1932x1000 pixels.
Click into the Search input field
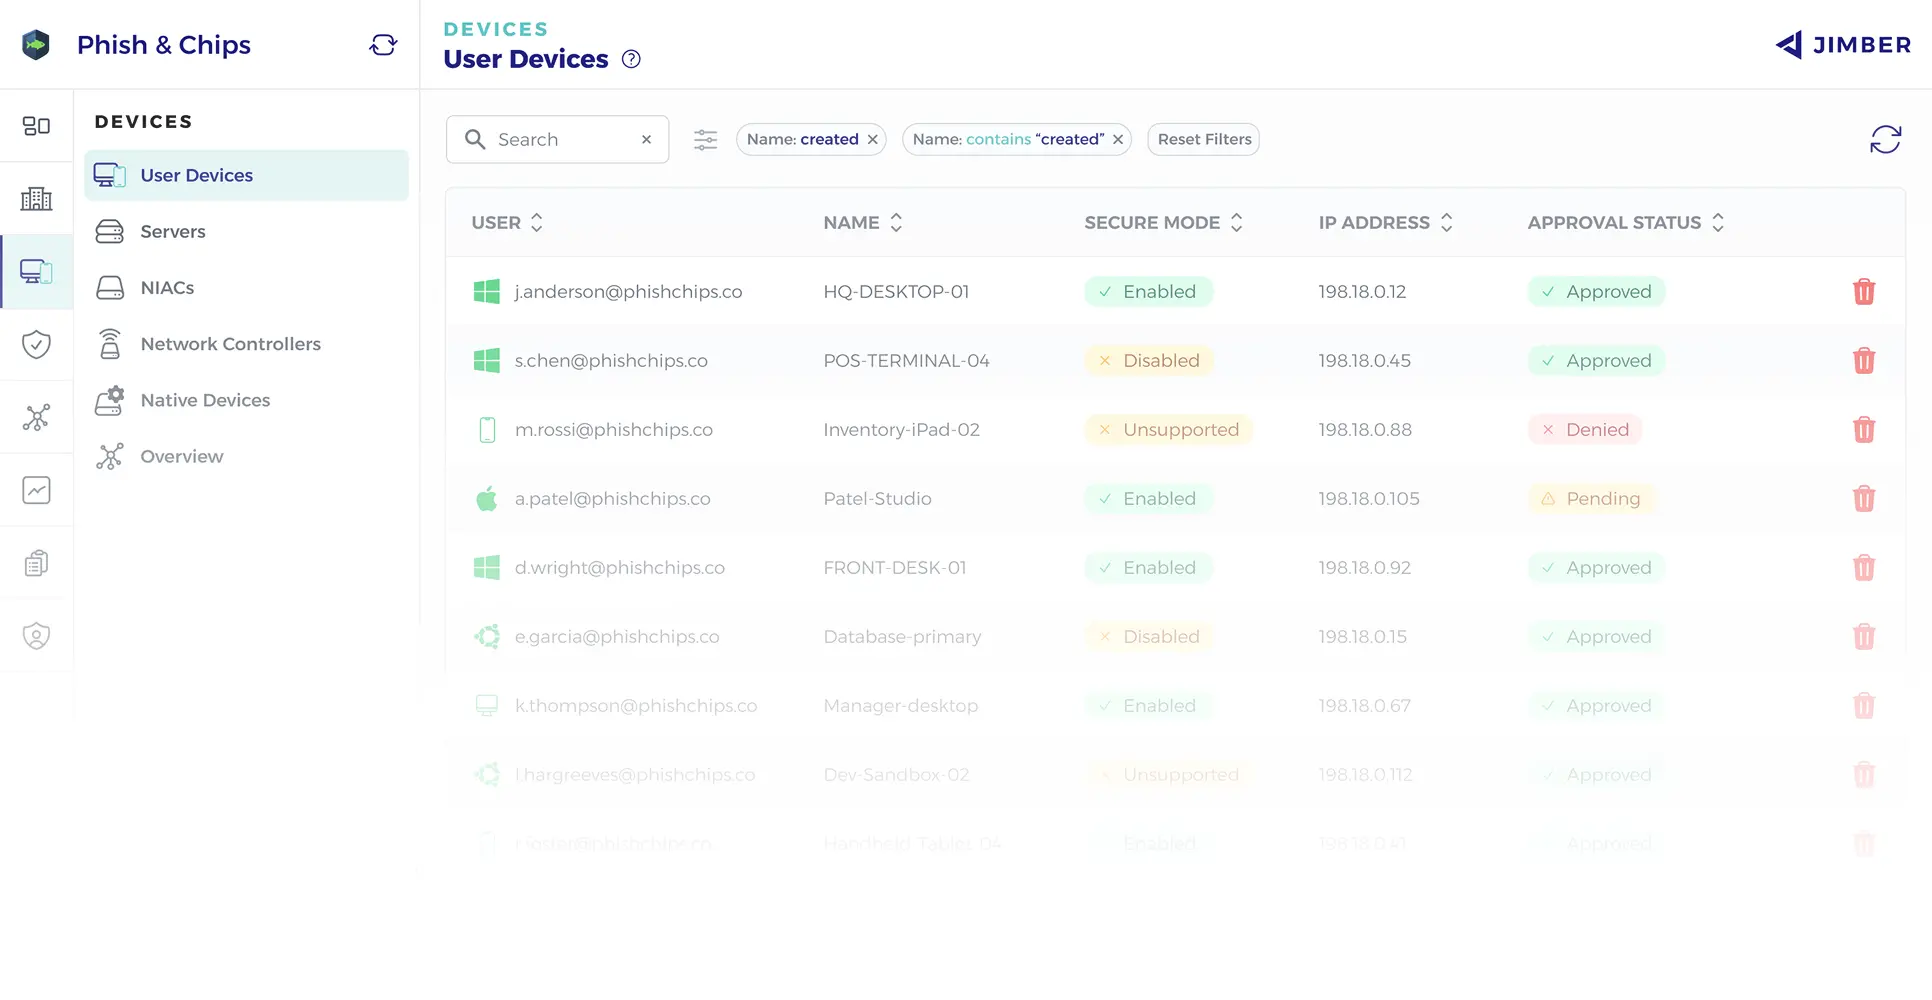(x=560, y=140)
